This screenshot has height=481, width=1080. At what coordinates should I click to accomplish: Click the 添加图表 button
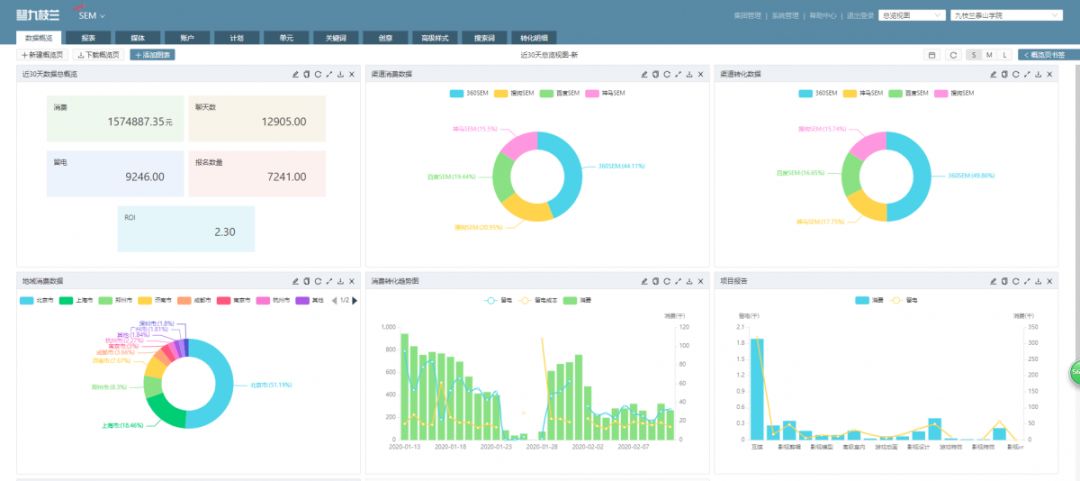(152, 55)
